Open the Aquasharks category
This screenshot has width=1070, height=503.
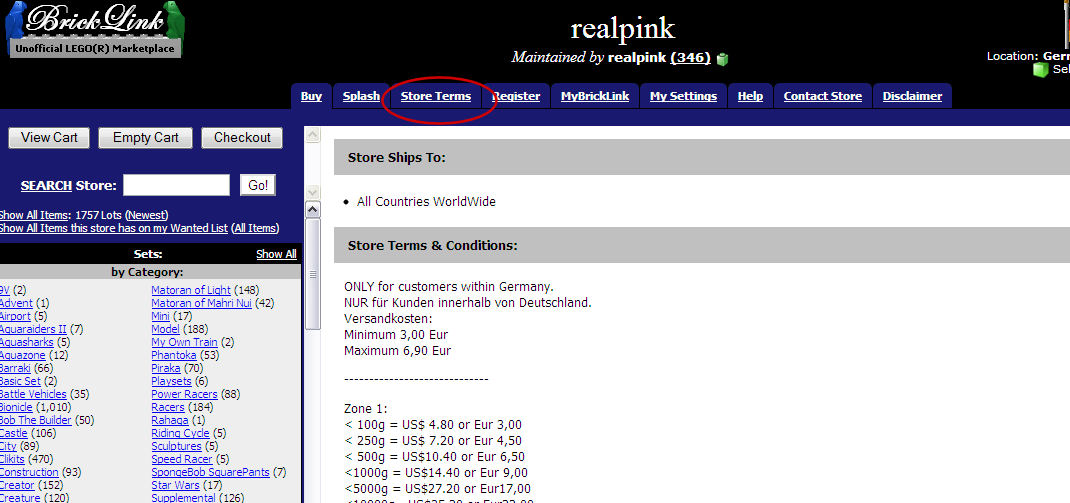27,342
